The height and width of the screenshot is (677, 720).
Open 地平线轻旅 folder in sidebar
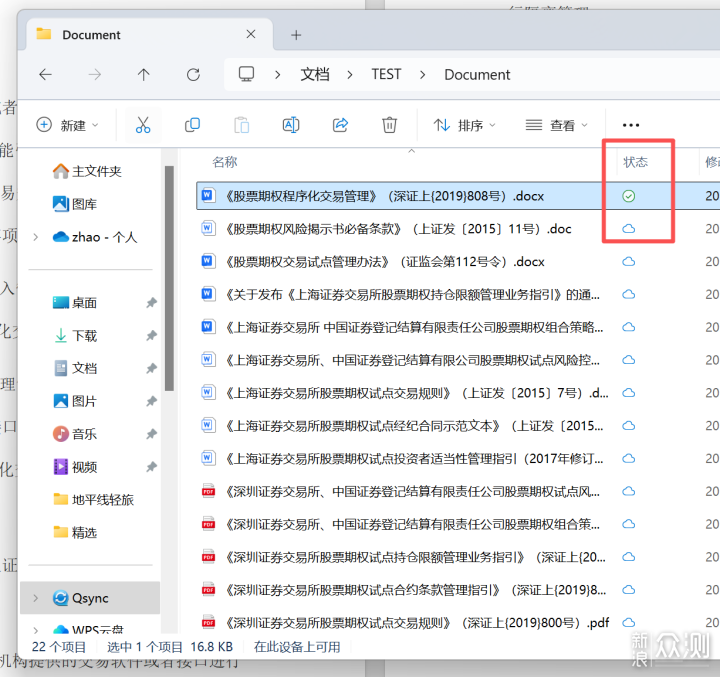click(x=93, y=500)
